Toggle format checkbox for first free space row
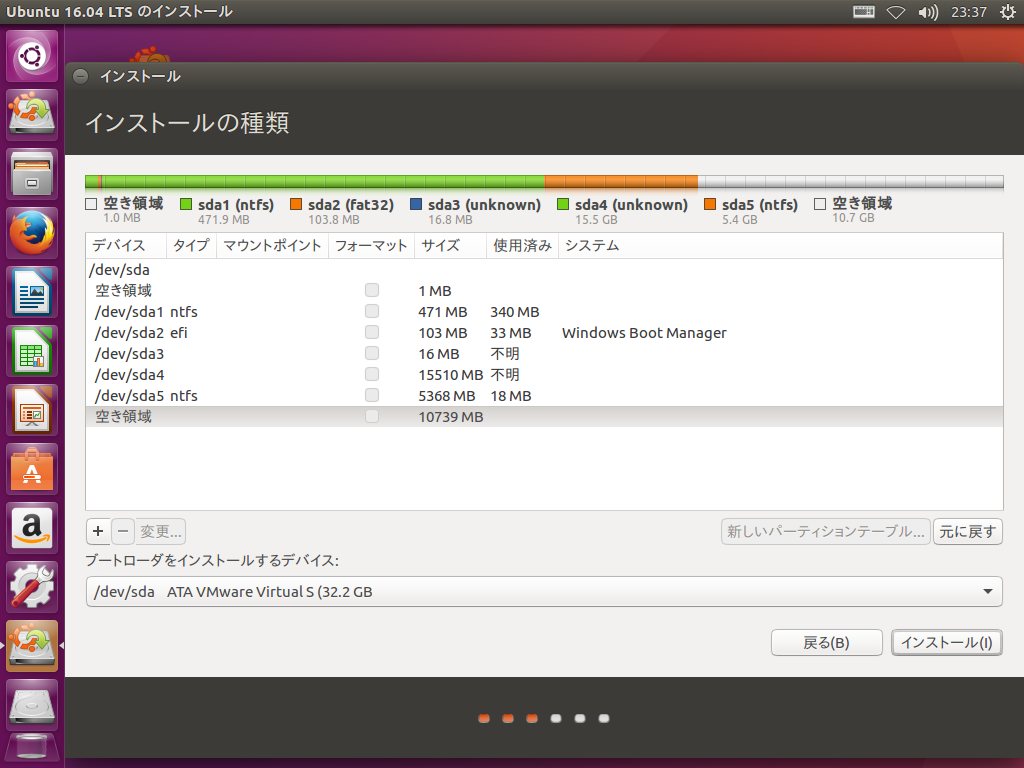Image resolution: width=1024 pixels, height=768 pixels. [x=372, y=290]
